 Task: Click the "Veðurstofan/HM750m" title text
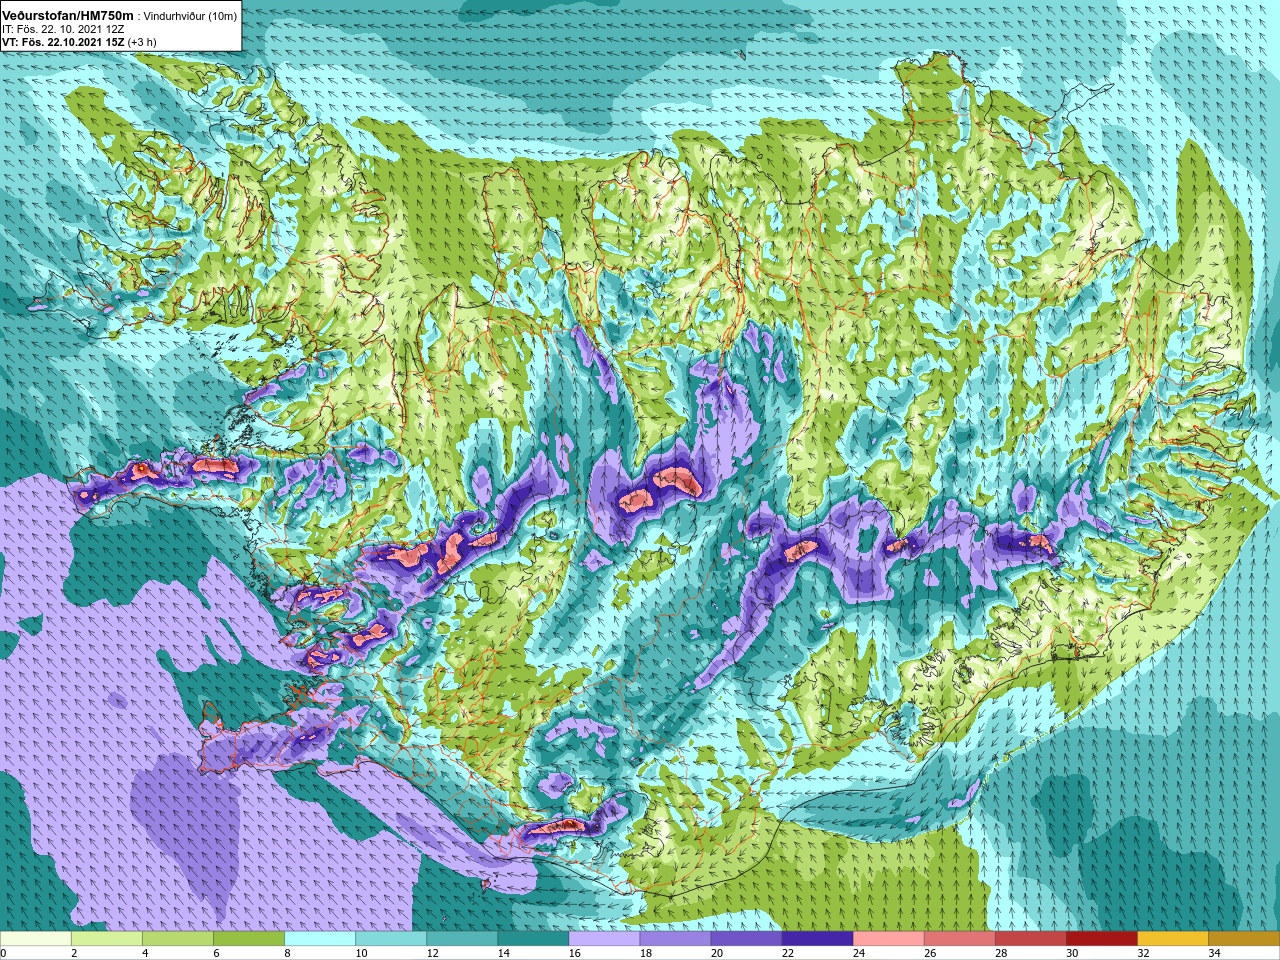tap(68, 16)
